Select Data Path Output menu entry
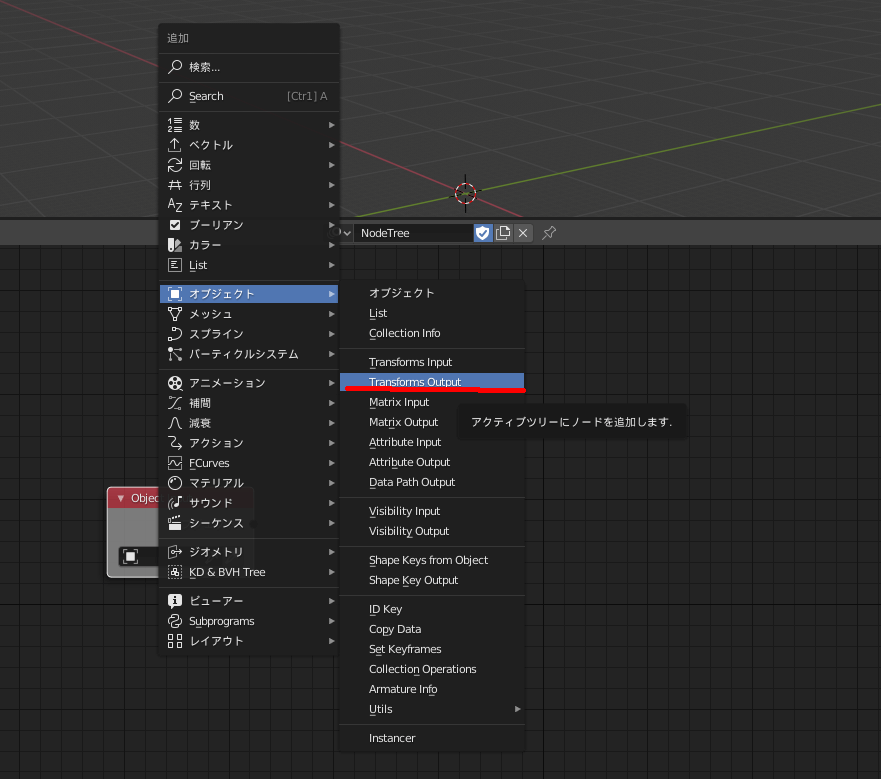Screen dimensions: 881x779 (x=432, y=482)
